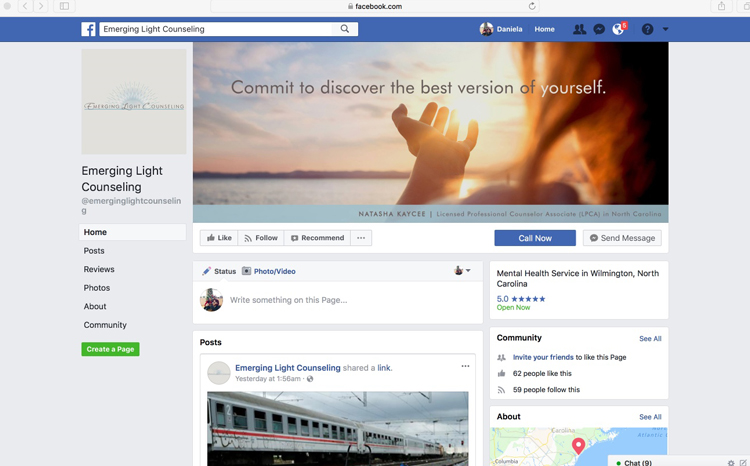Open the cover photo with hand
The image size is (750, 466).
pyautogui.click(x=430, y=132)
